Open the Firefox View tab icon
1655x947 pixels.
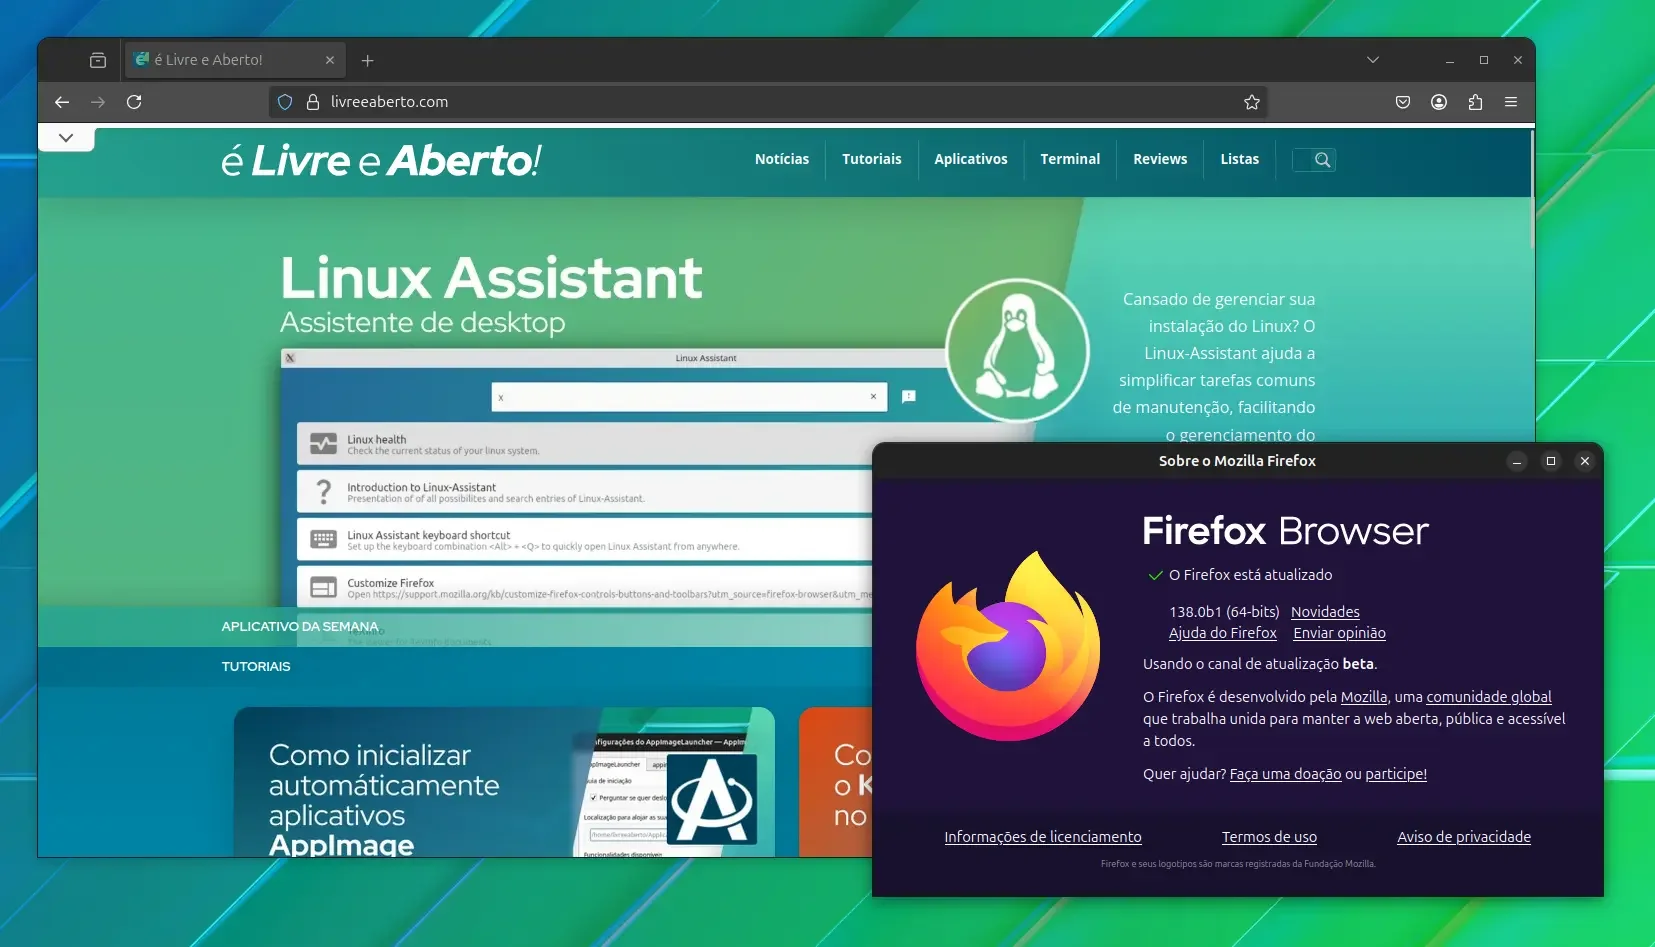[x=98, y=60]
